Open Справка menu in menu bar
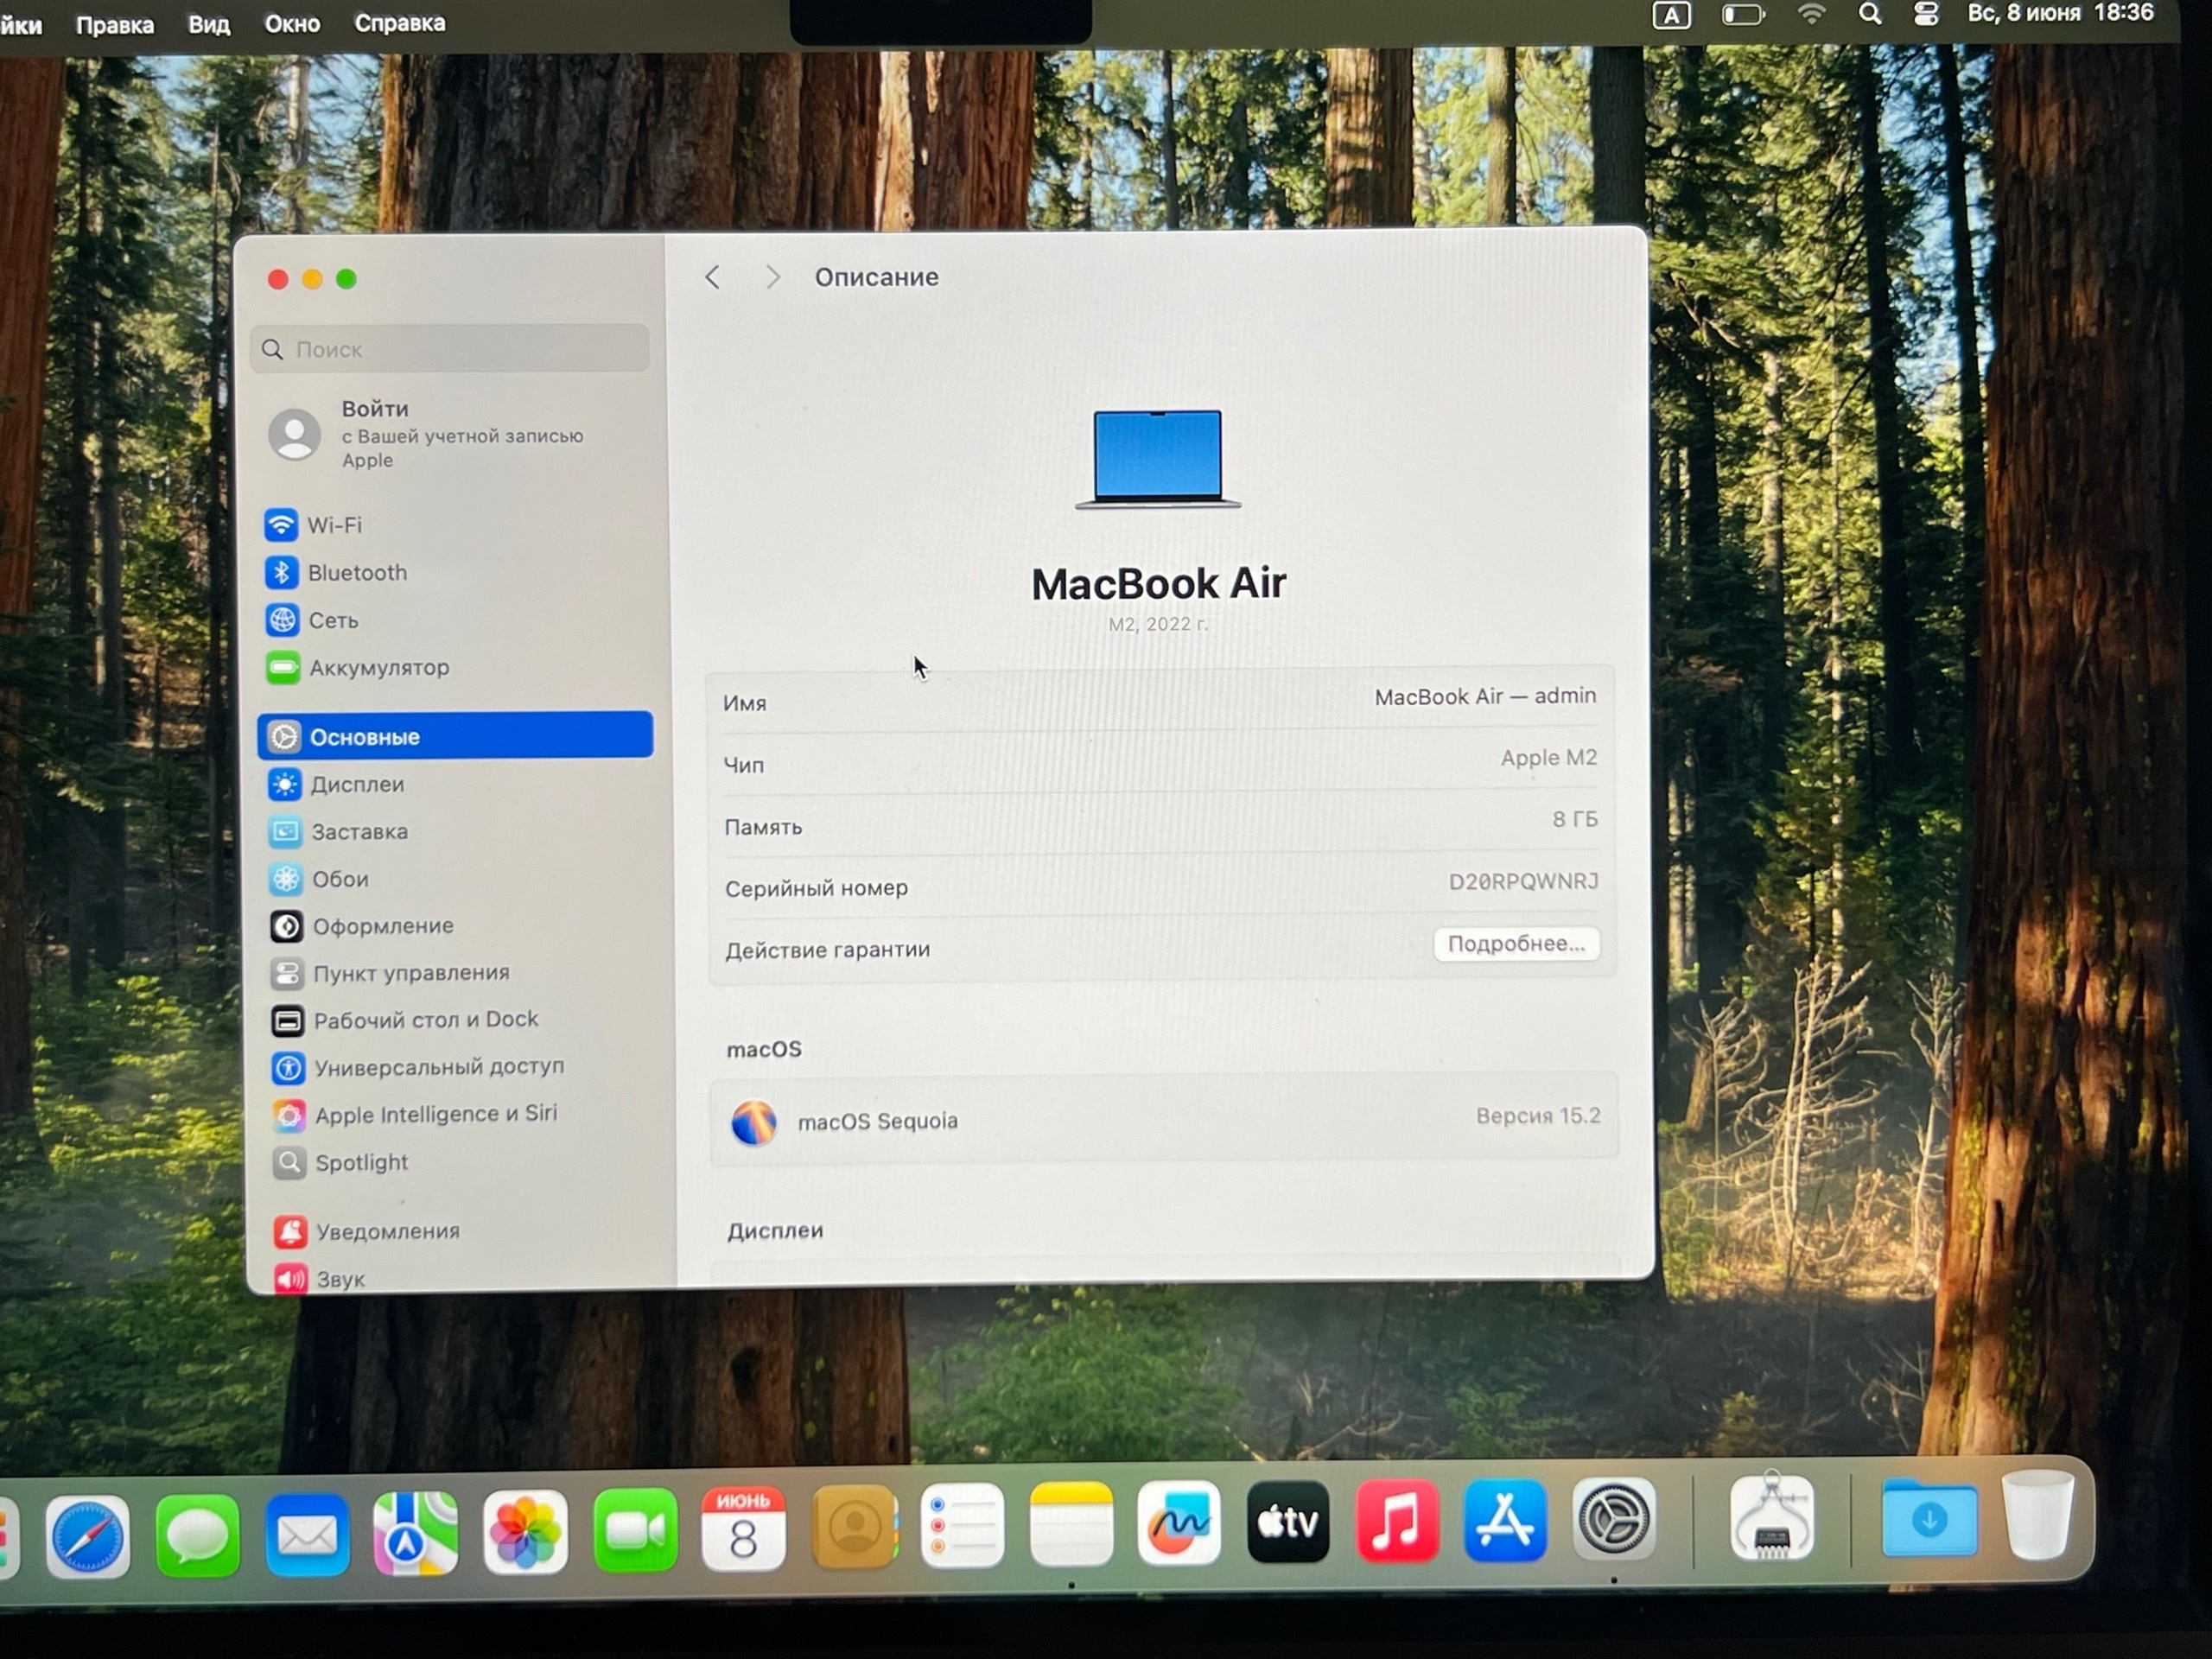This screenshot has width=2212, height=1659. (x=400, y=22)
